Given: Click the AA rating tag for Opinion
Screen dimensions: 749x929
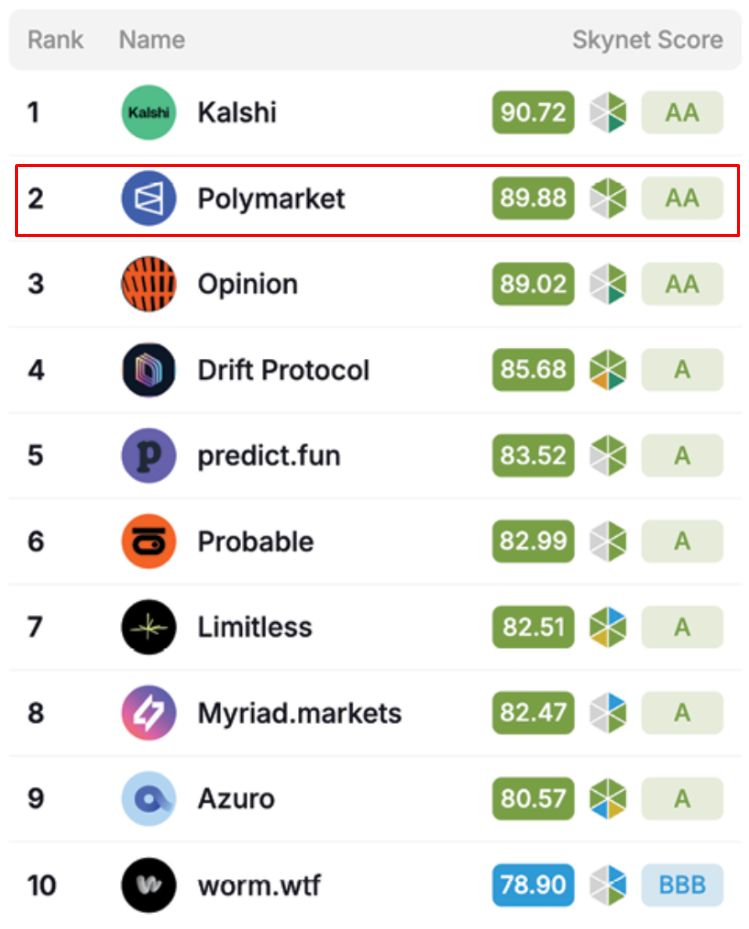Looking at the screenshot, I should coord(682,284).
